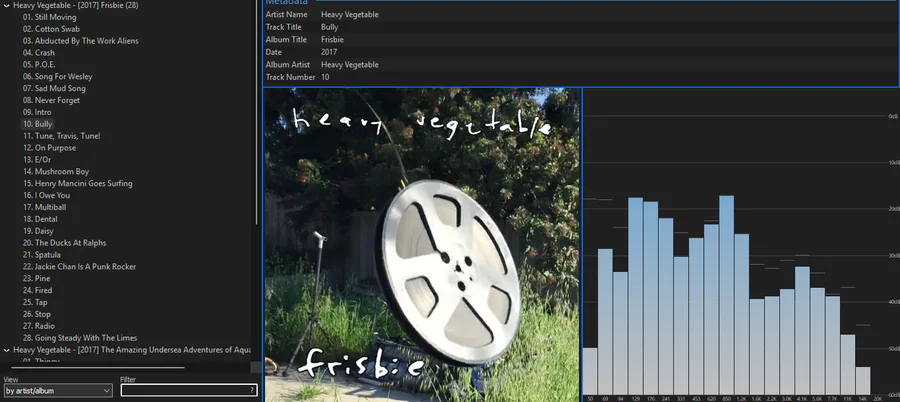The width and height of the screenshot is (900, 402).
Task: Select track 08. Never Forget
Action: [51, 100]
